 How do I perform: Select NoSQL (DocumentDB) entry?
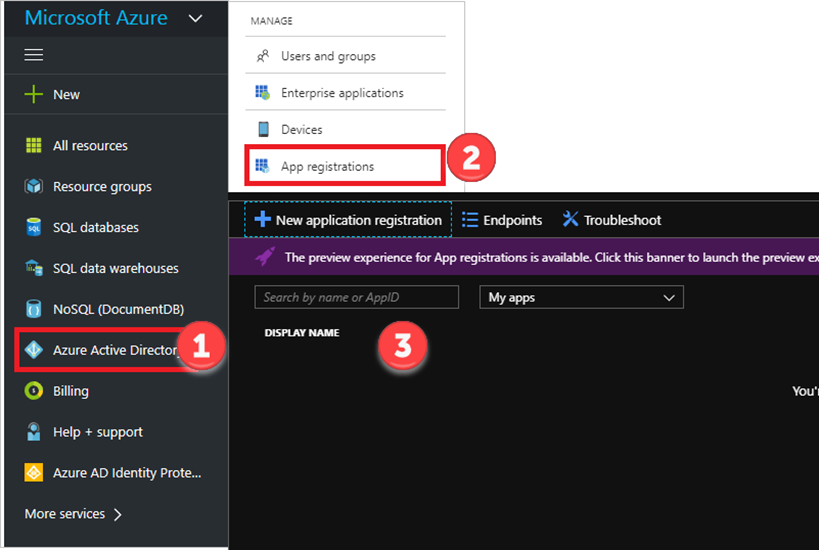pos(116,309)
